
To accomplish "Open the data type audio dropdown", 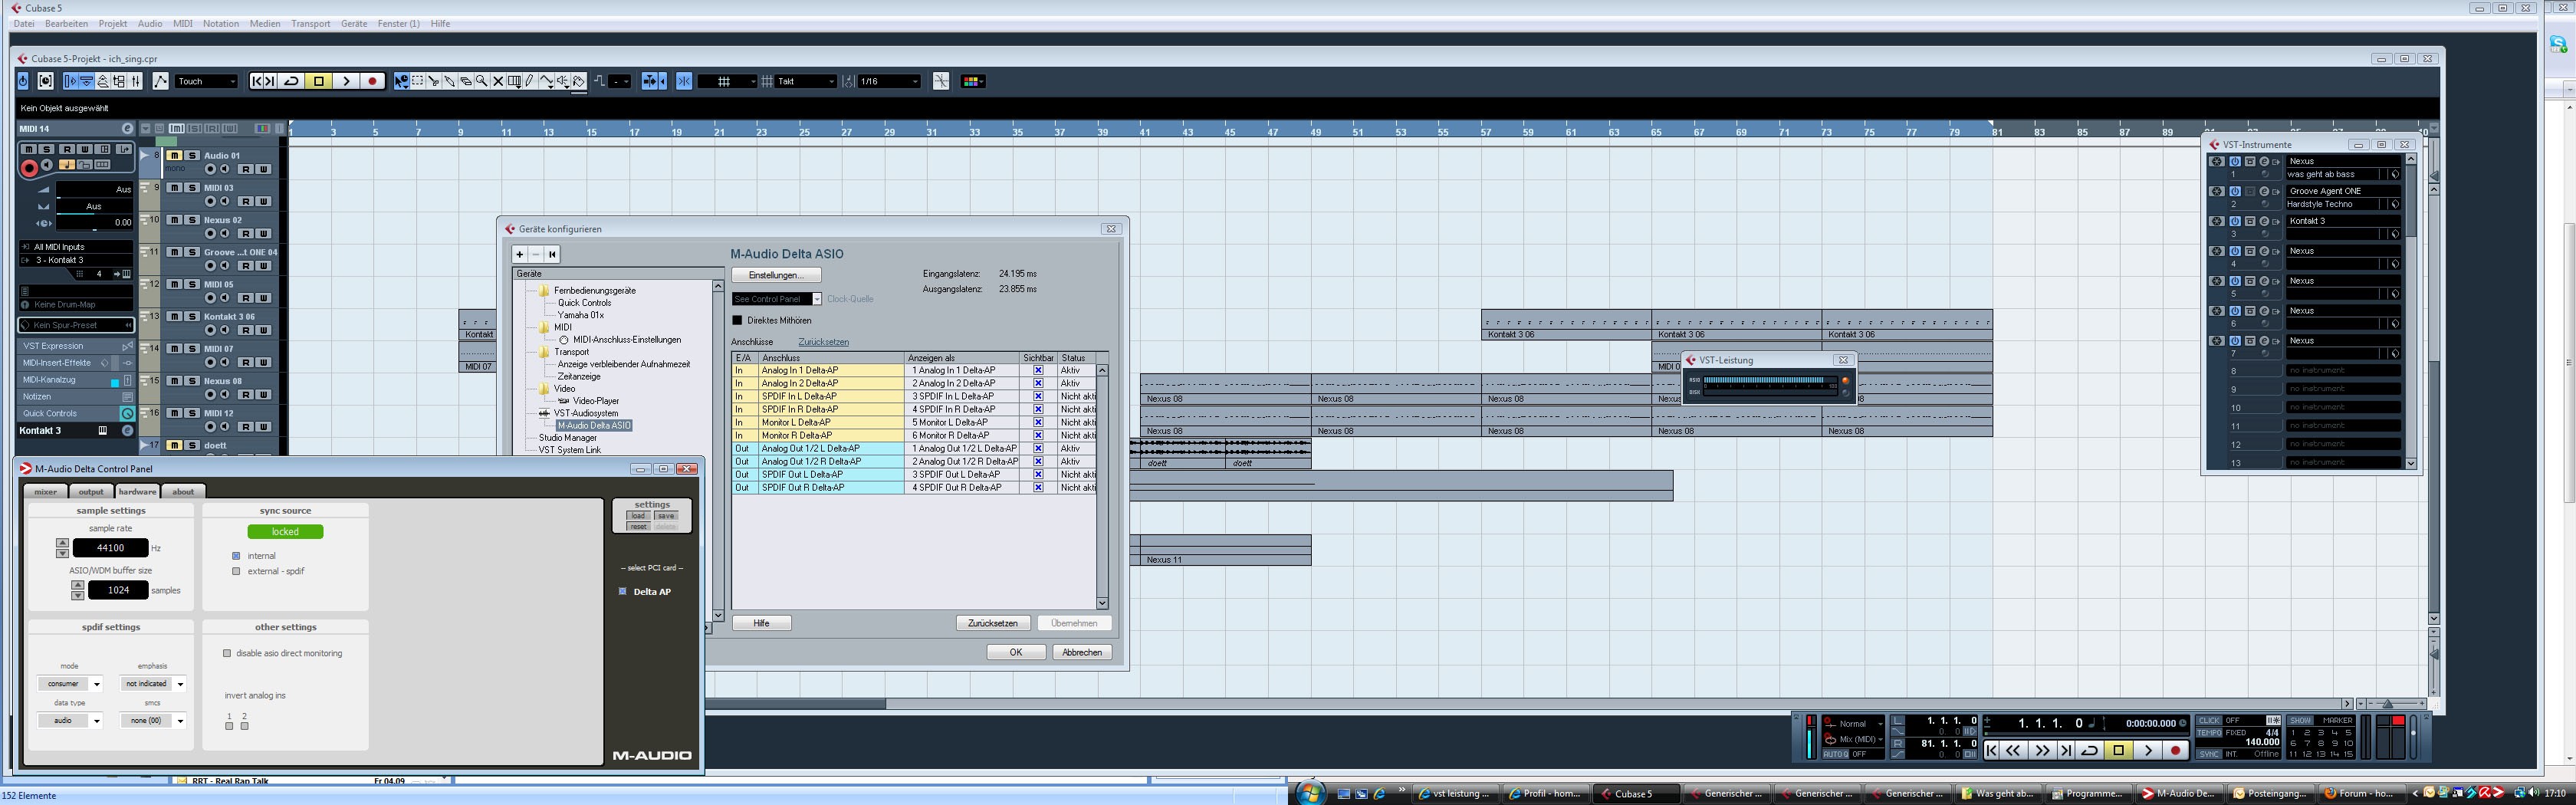I will pyautogui.click(x=70, y=720).
